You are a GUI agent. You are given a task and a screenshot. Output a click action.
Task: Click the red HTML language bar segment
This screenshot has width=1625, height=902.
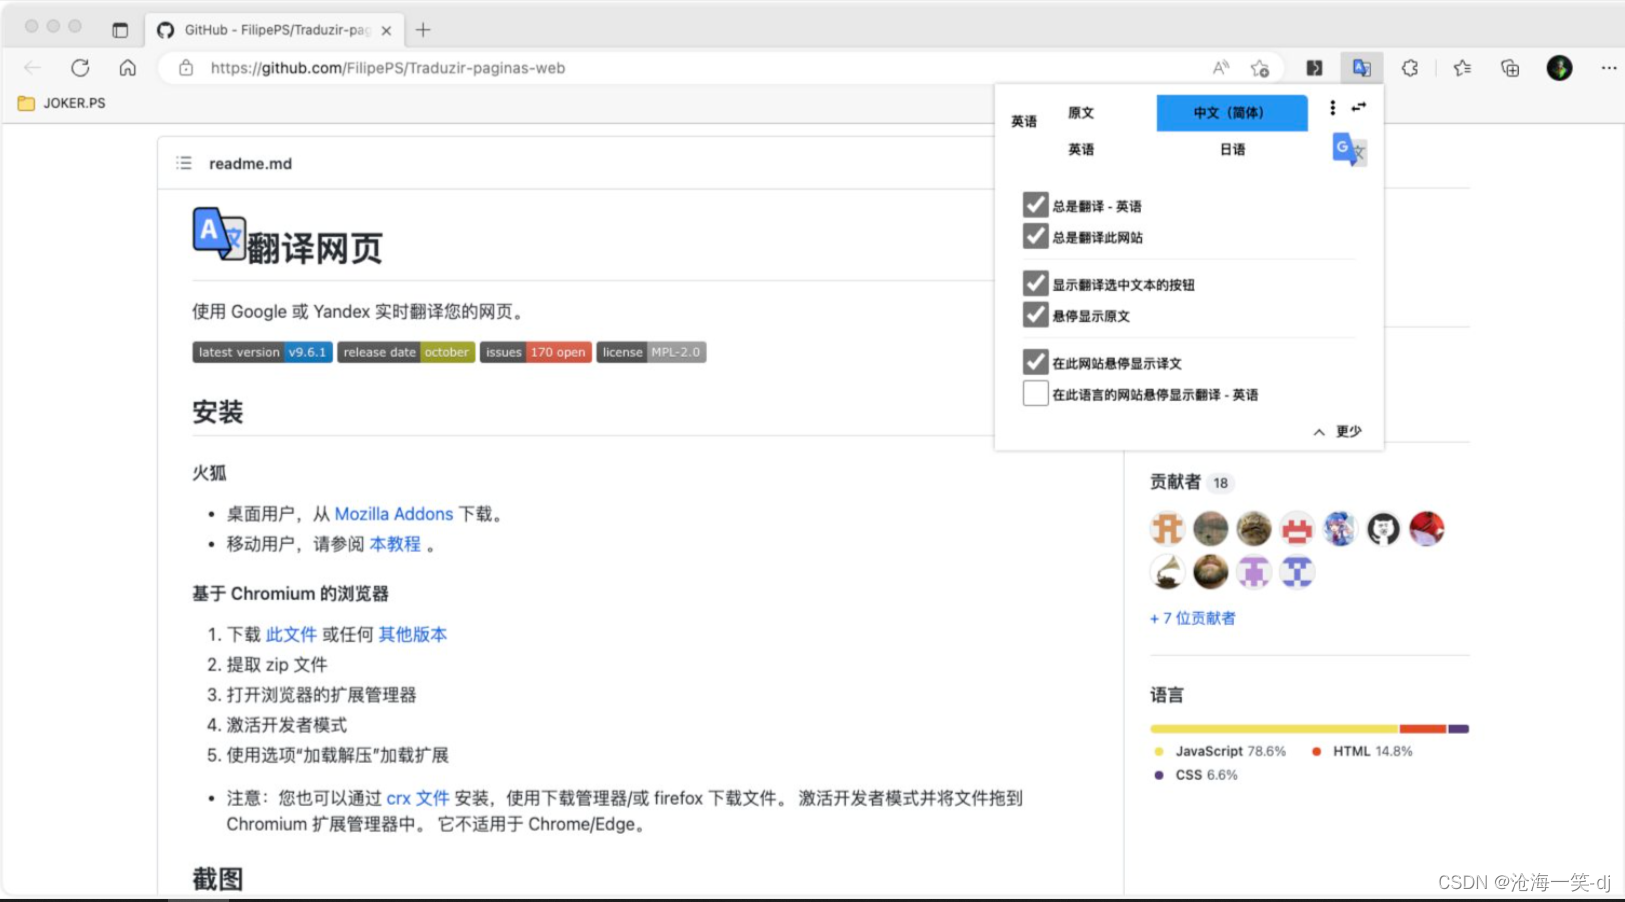tap(1423, 729)
